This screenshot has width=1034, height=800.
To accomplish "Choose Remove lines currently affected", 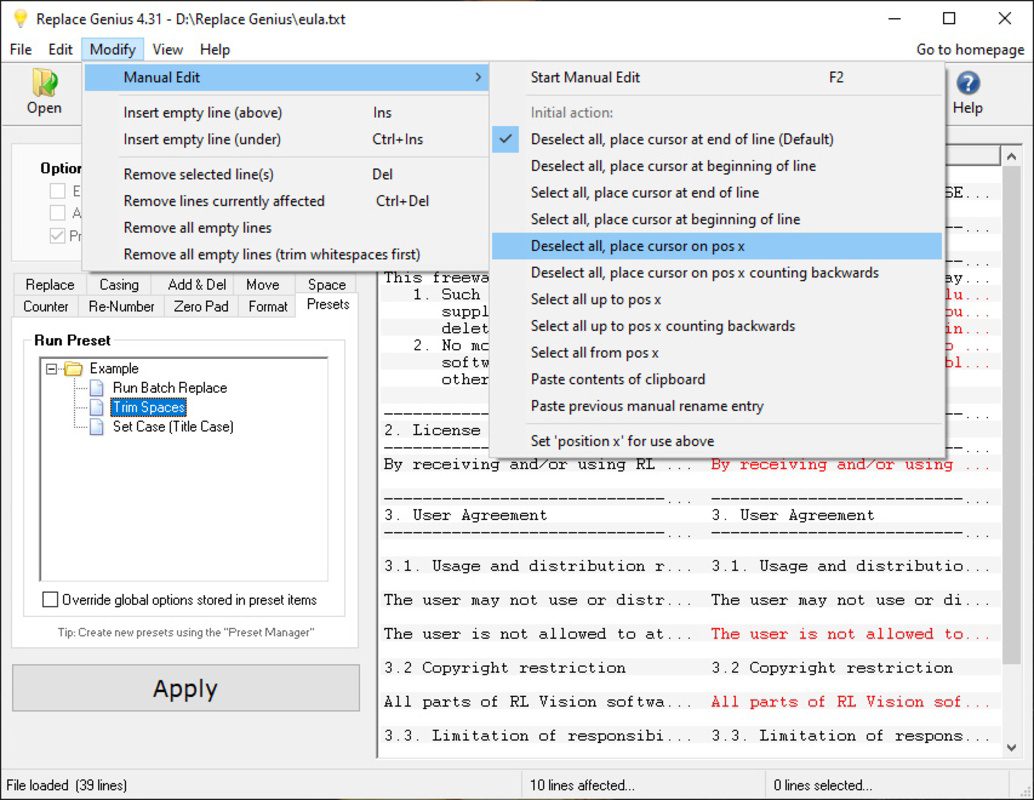I will (x=286, y=201).
